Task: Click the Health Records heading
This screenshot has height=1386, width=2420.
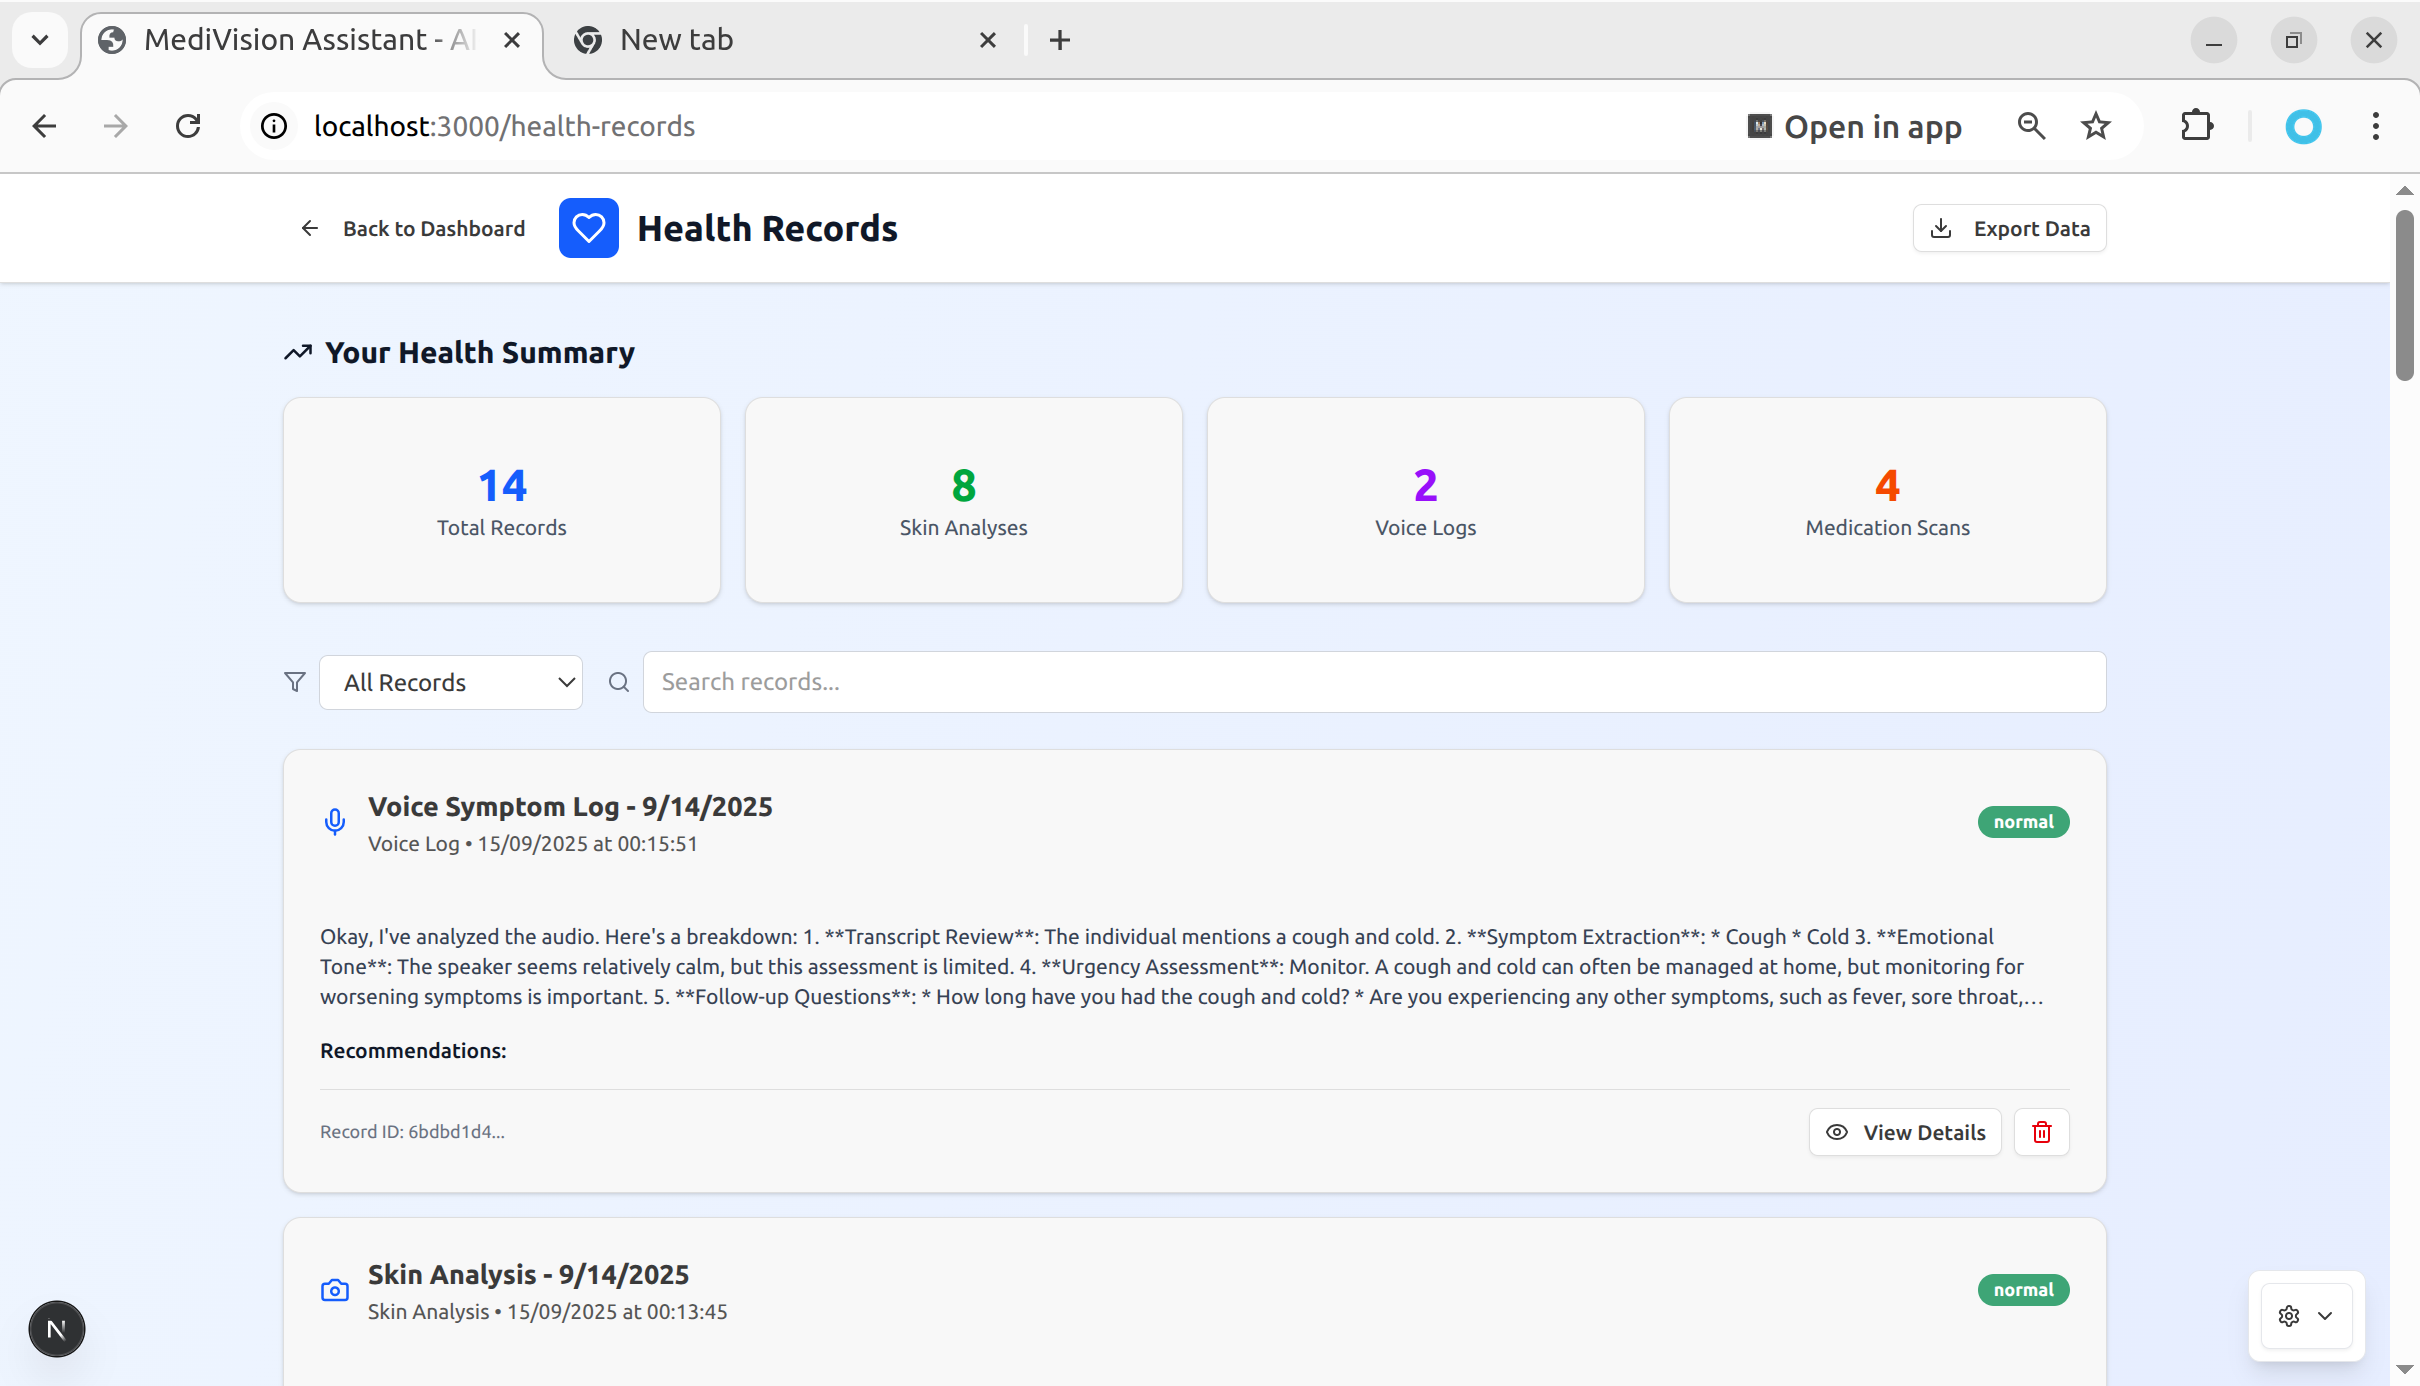Action: (x=767, y=228)
